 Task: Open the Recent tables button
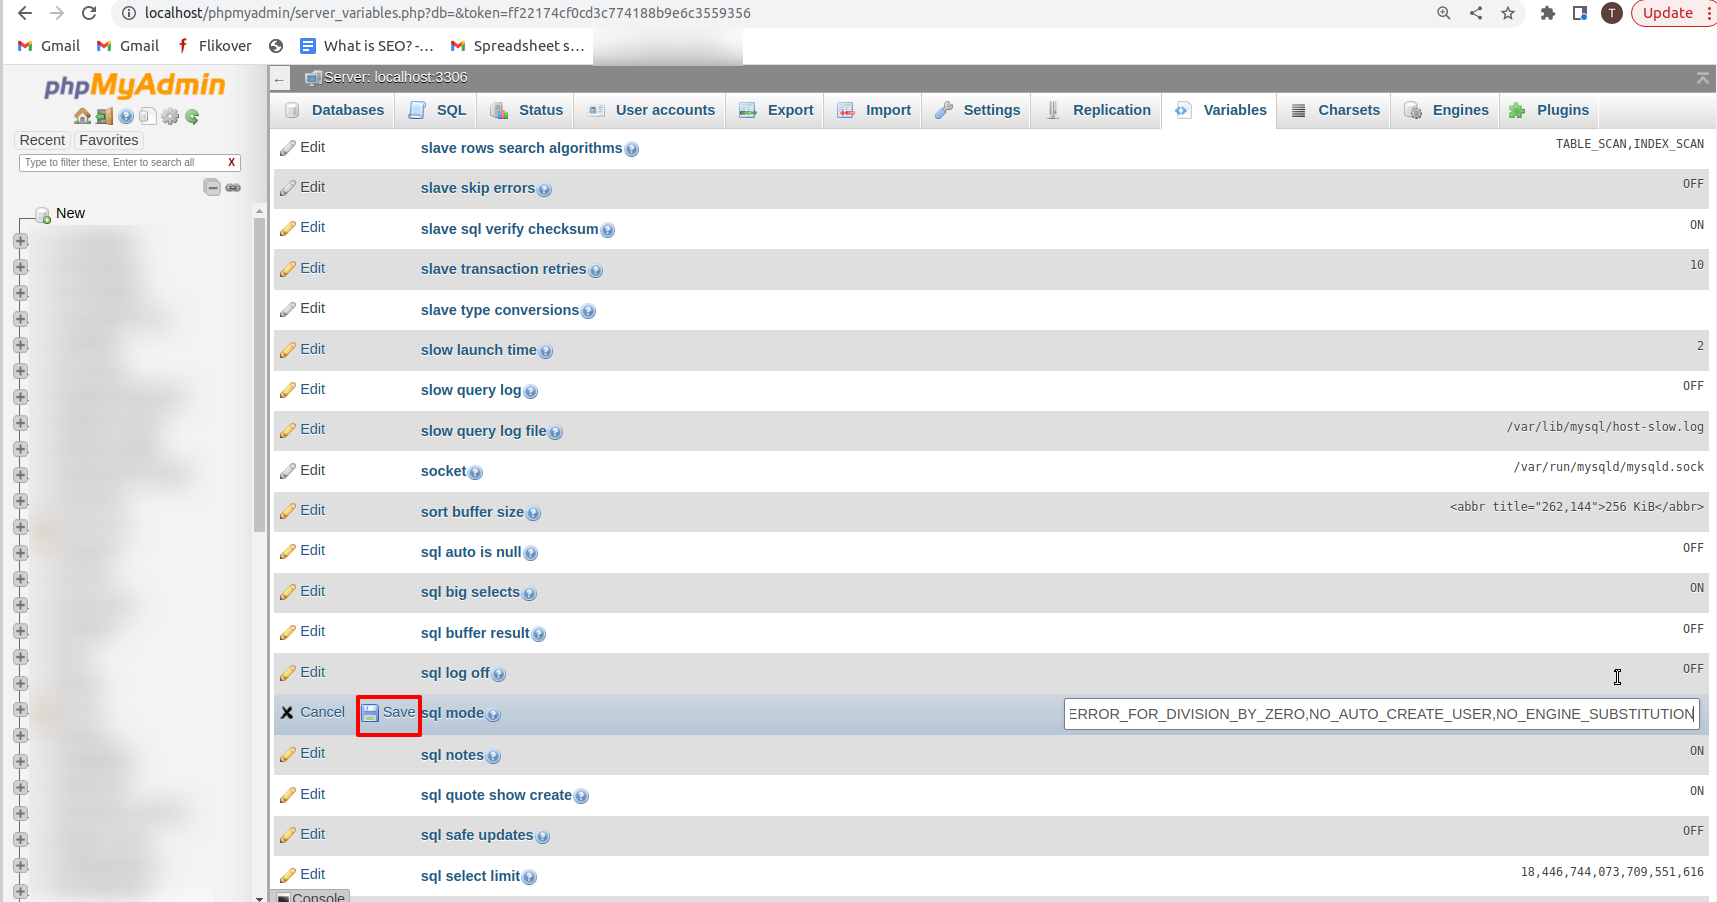pos(42,140)
